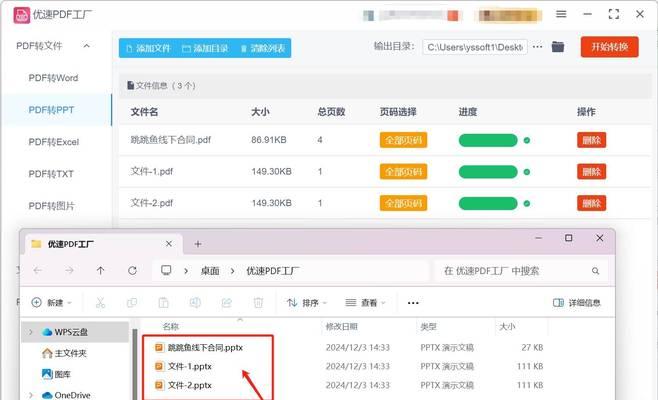The width and height of the screenshot is (658, 400).
Task: Open the hamburger menu in the title bar
Action: (561, 14)
